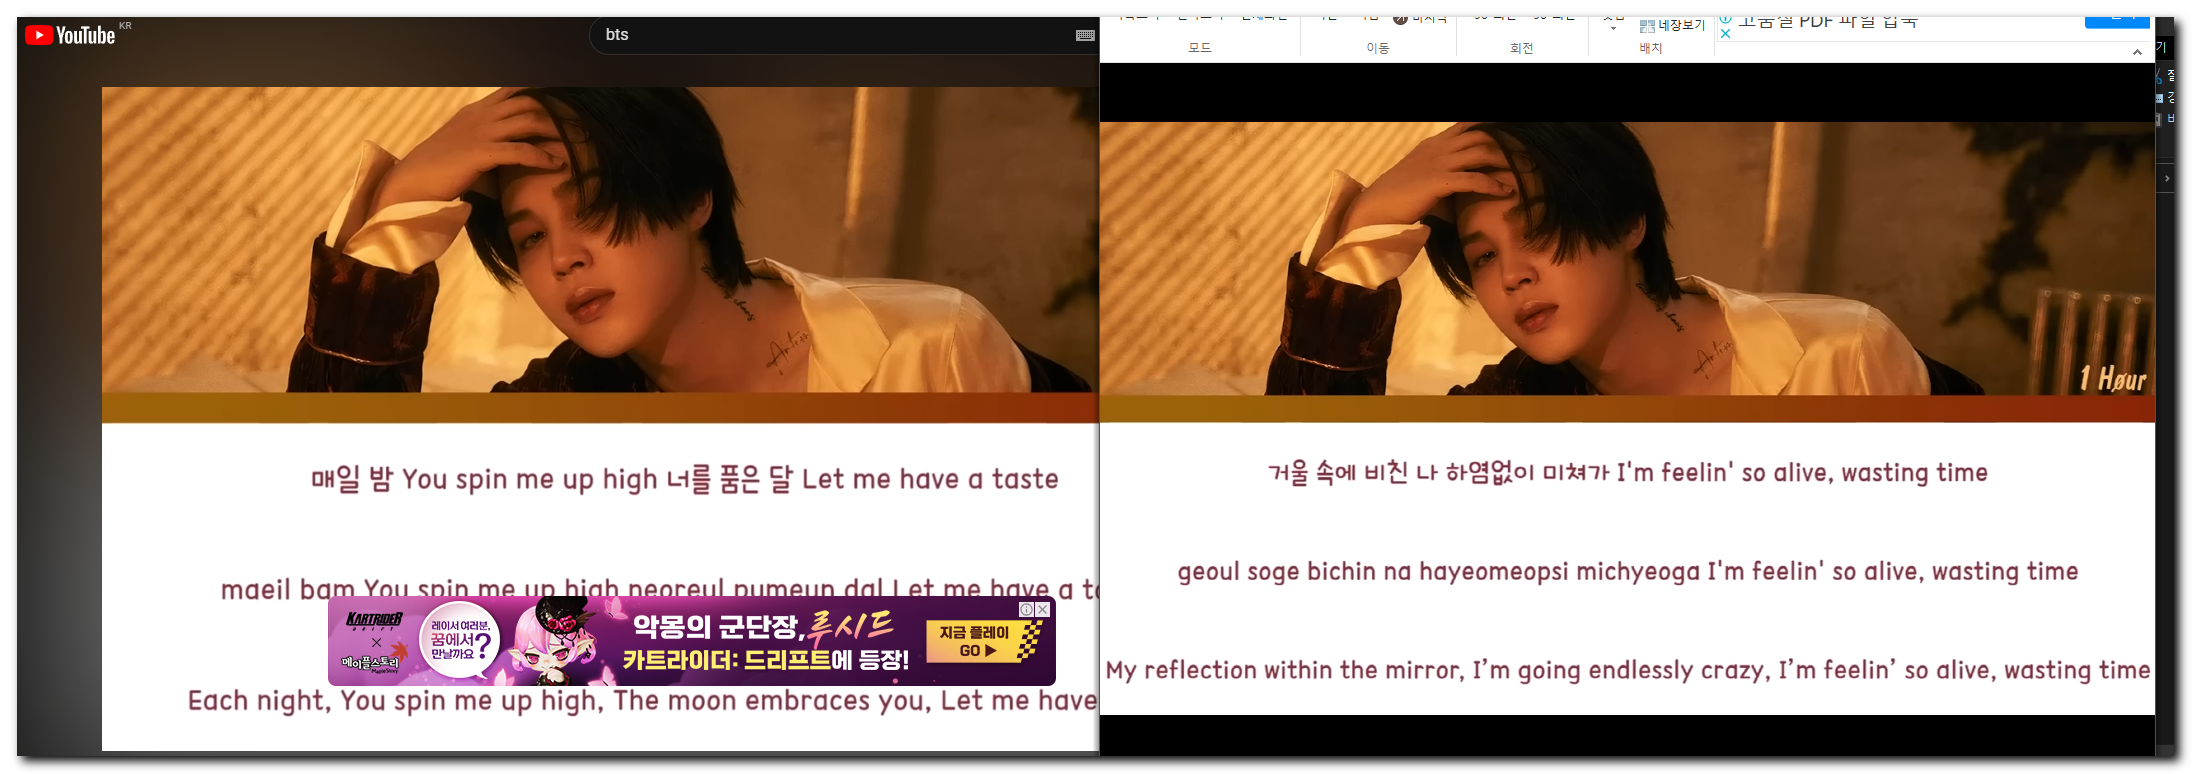This screenshot has height=774, width=2192.
Task: Click the left YouTube video player image
Action: point(600,240)
